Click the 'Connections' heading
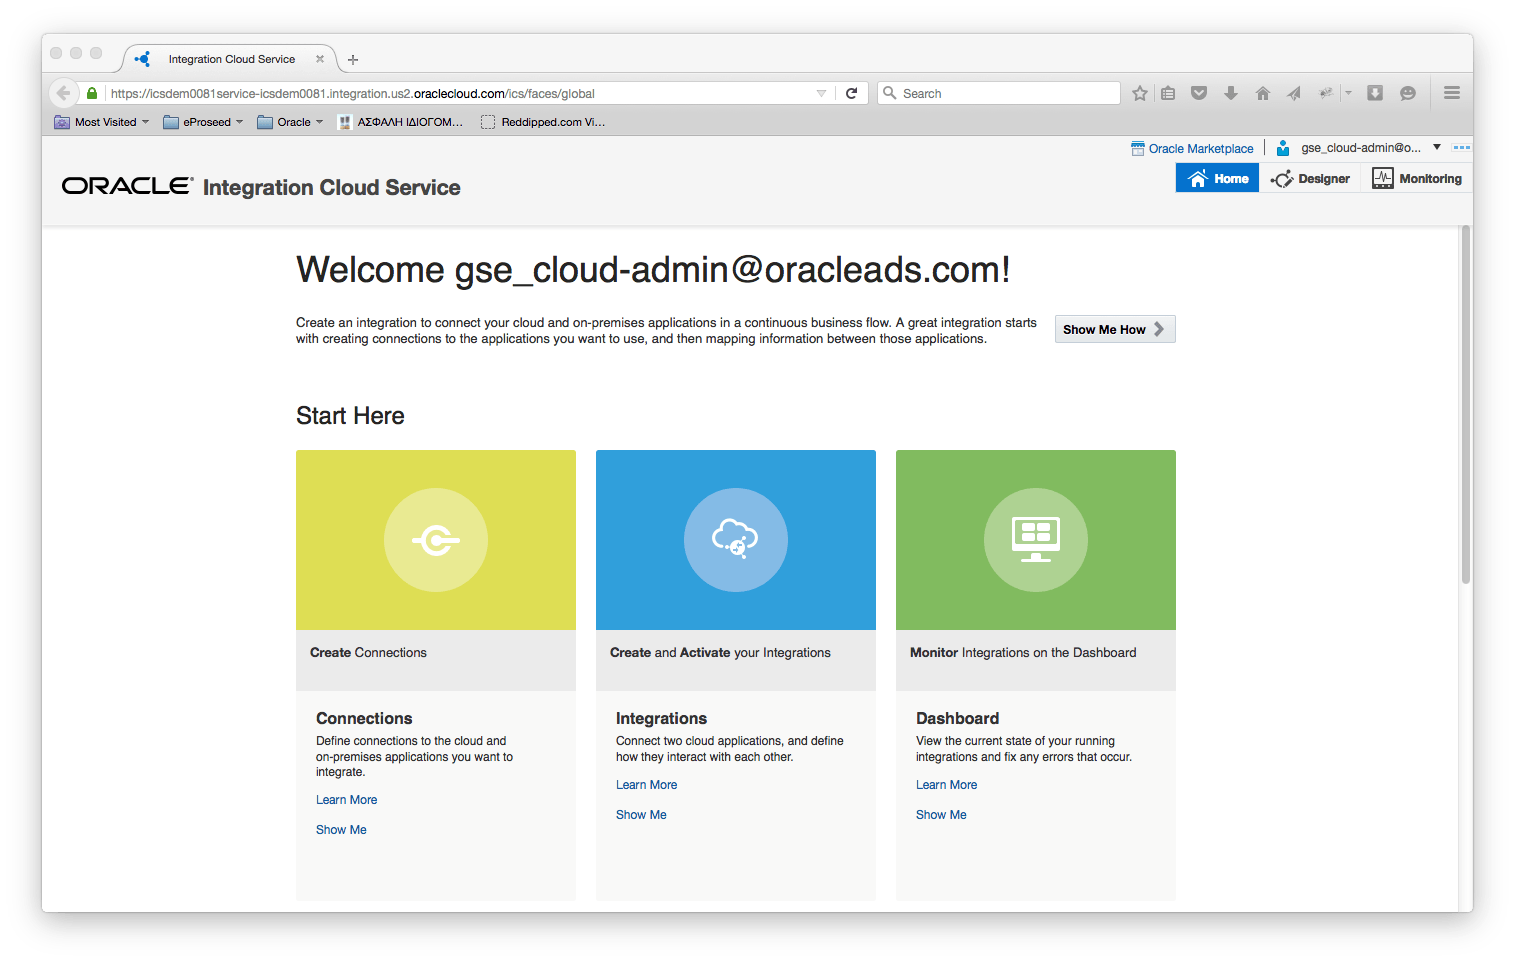Image resolution: width=1515 pixels, height=962 pixels. click(364, 718)
